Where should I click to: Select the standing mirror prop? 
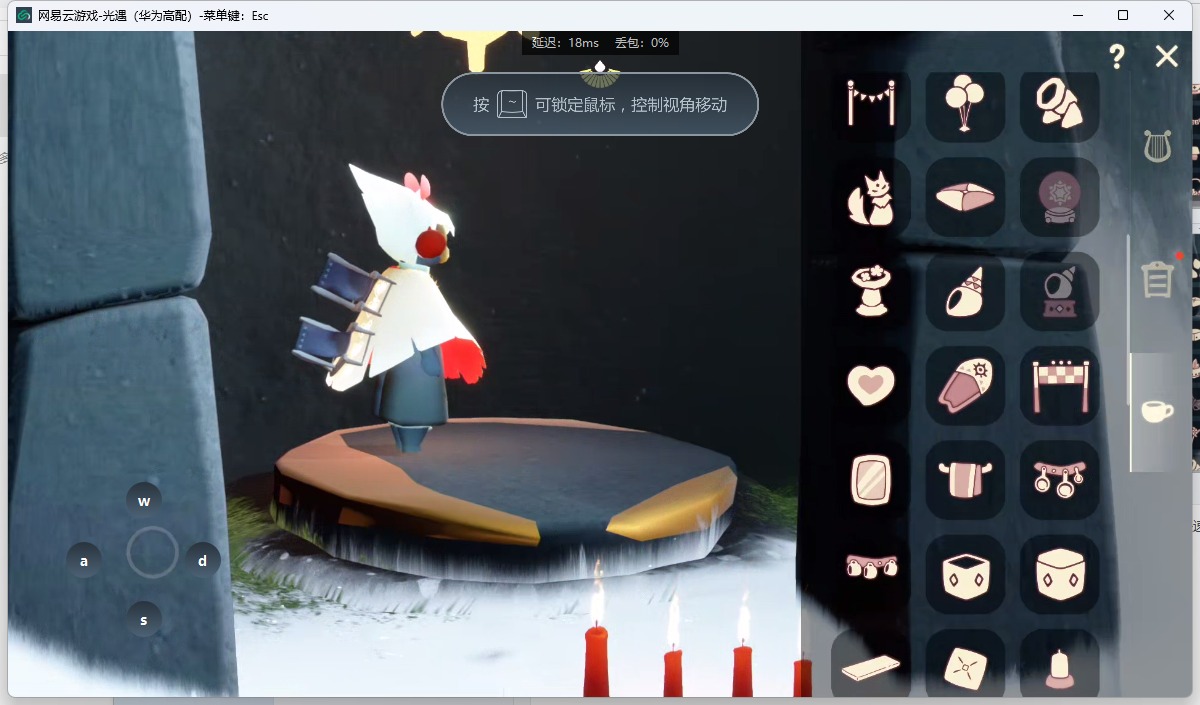coord(870,480)
